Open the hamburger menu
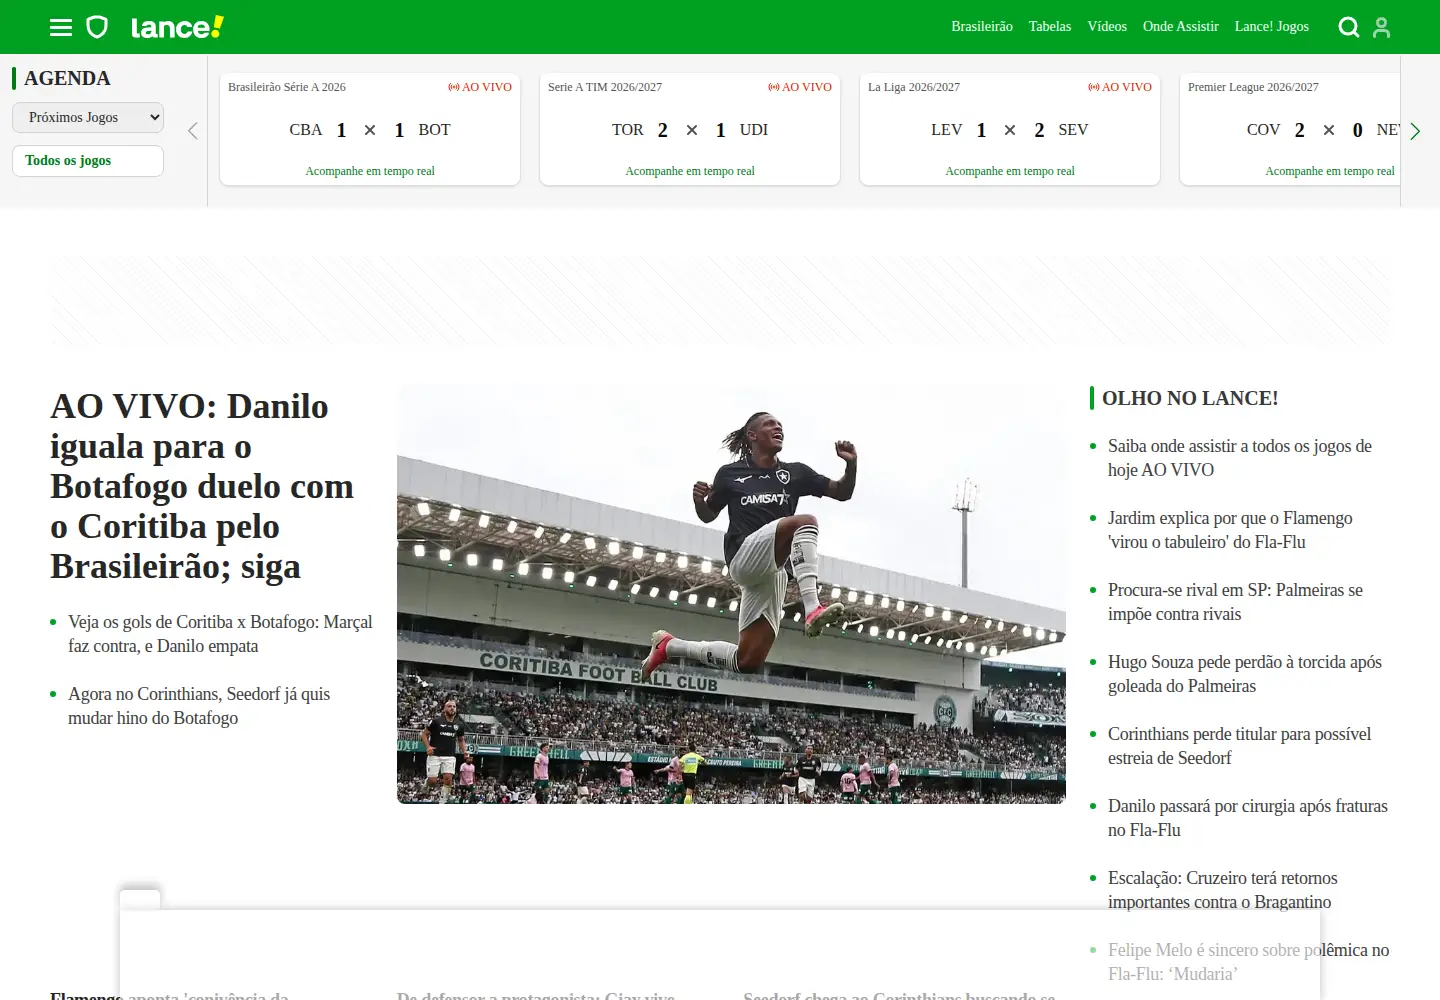Viewport: 1440px width, 1000px height. pos(61,27)
